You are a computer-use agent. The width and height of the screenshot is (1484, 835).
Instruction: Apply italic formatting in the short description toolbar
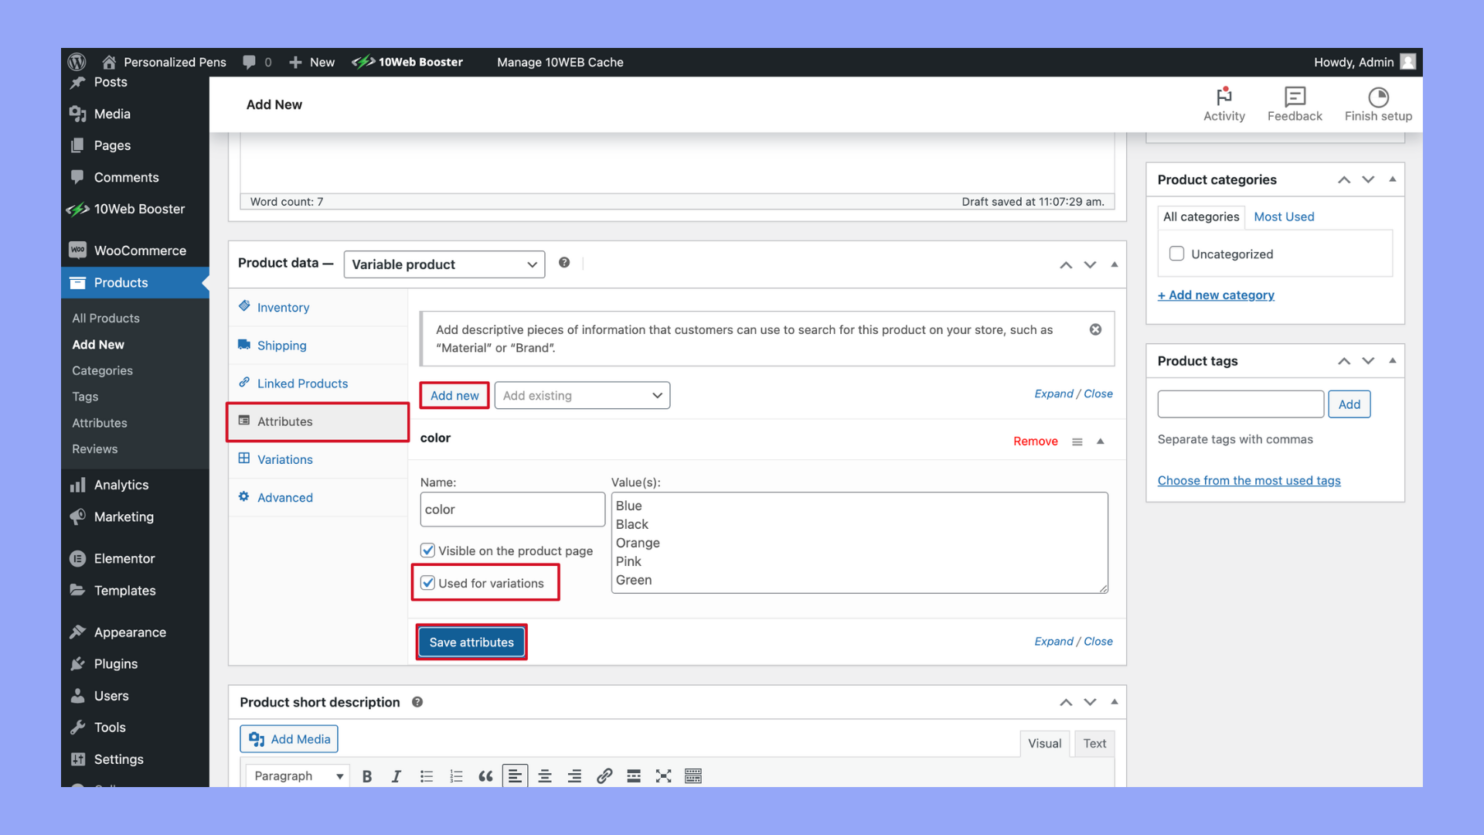[x=396, y=775]
